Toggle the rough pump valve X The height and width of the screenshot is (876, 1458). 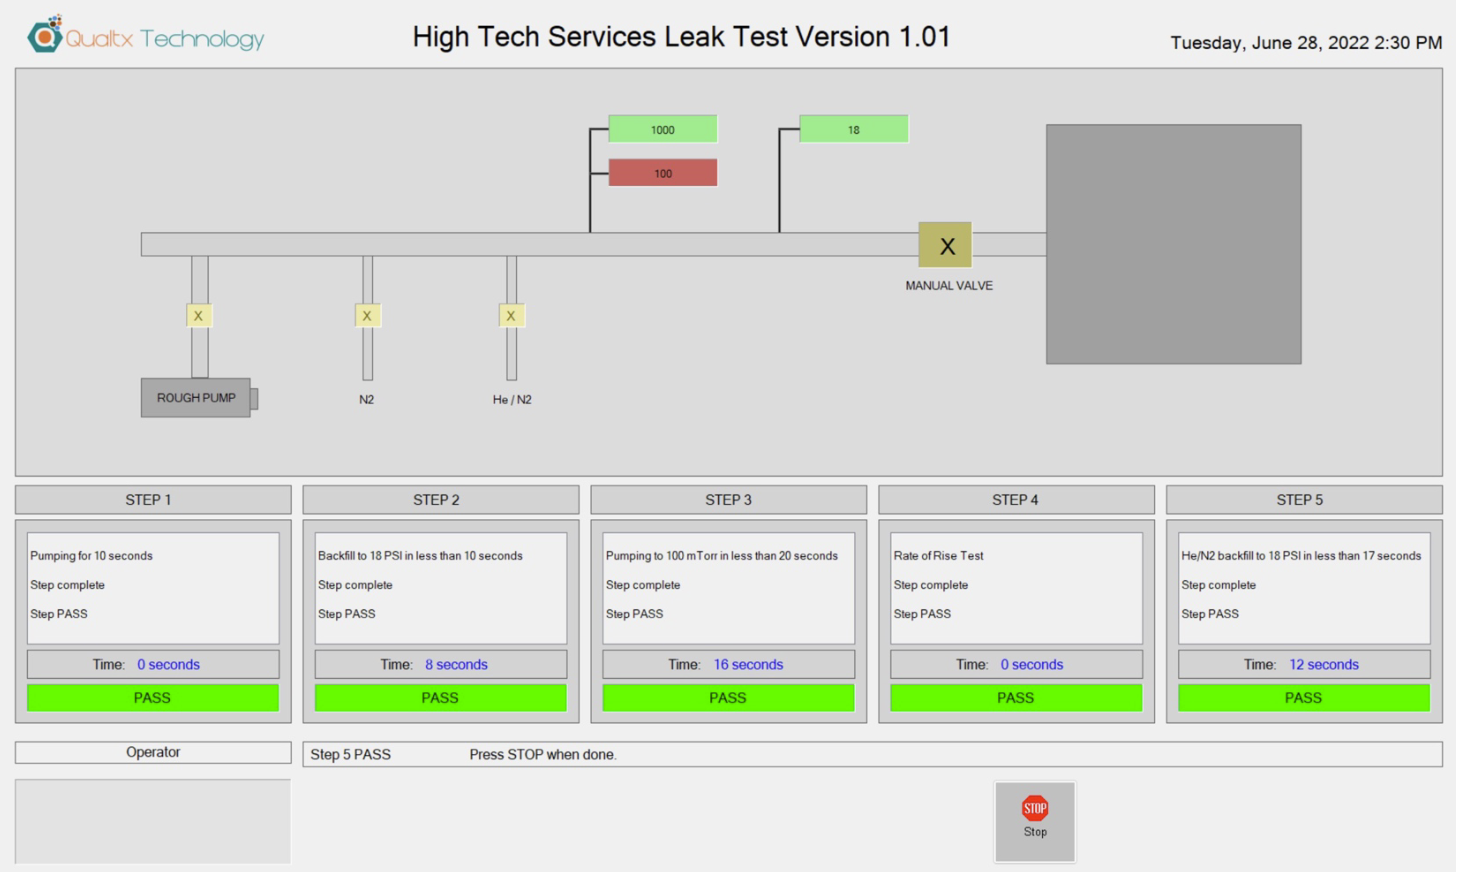(x=199, y=316)
